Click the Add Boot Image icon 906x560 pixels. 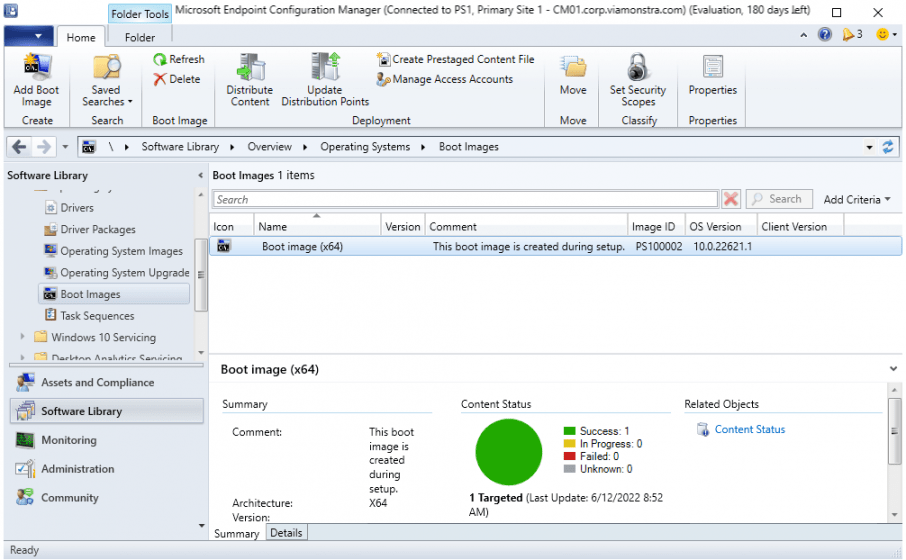pos(37,68)
